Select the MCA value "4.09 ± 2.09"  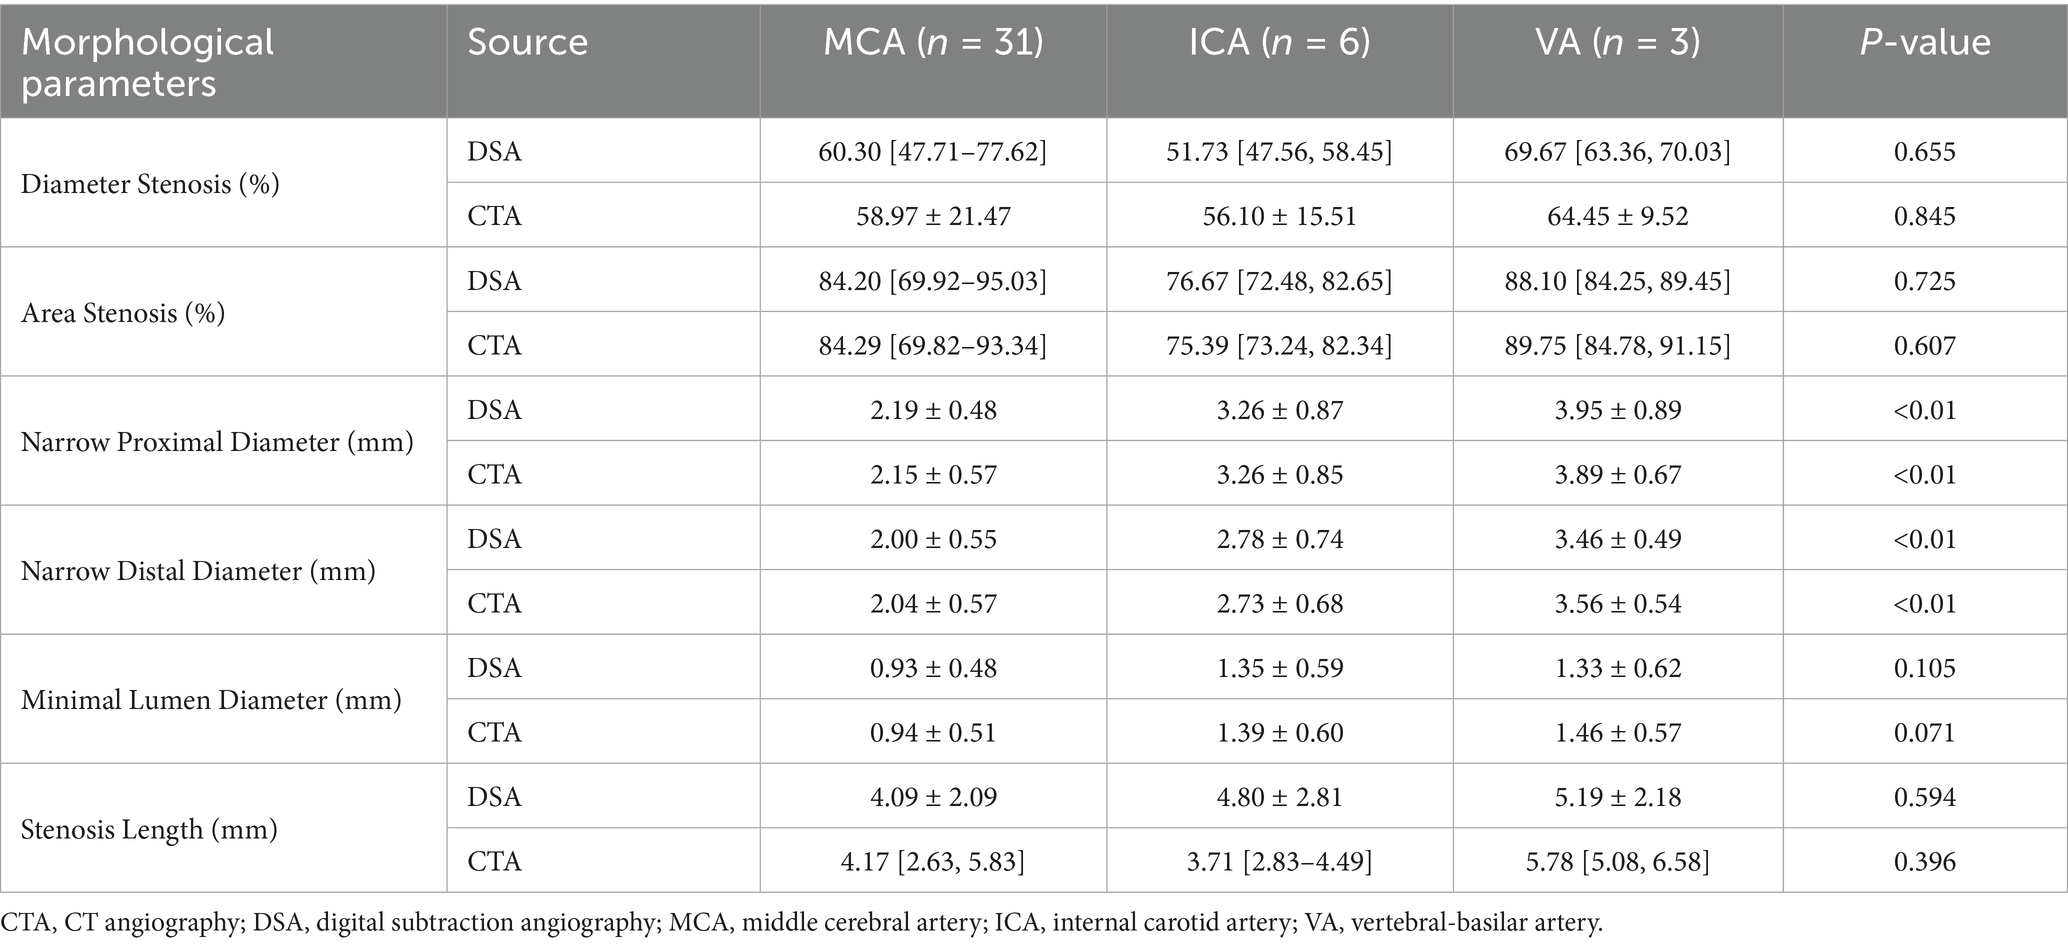pos(933,797)
